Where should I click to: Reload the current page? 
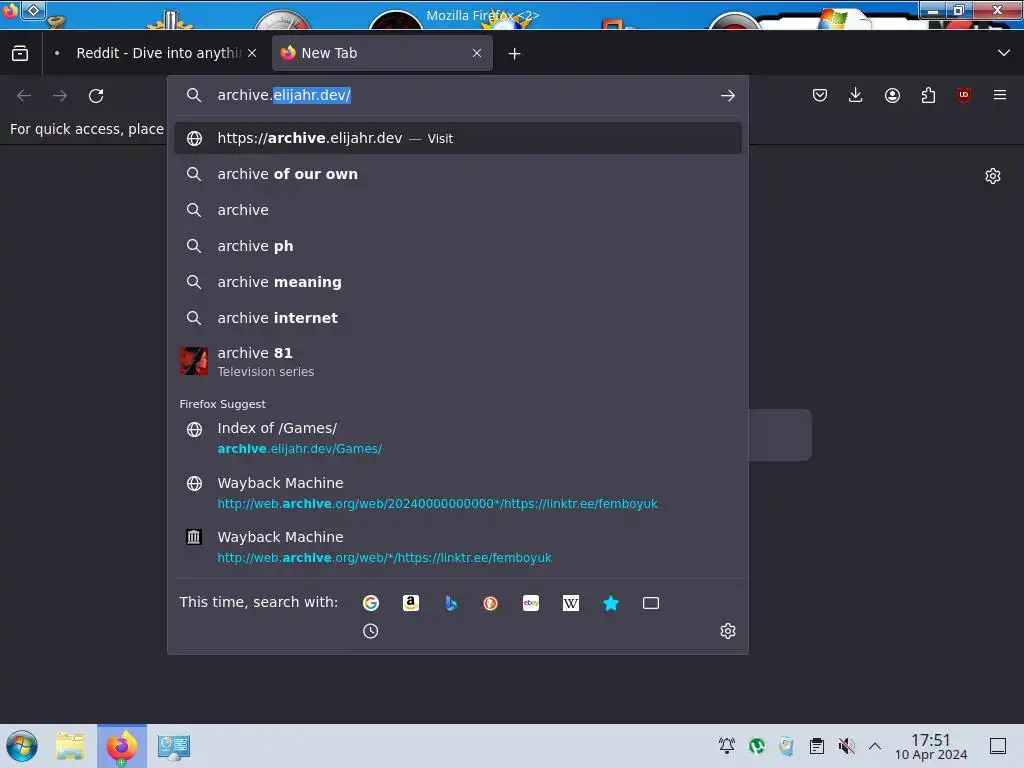[96, 96]
